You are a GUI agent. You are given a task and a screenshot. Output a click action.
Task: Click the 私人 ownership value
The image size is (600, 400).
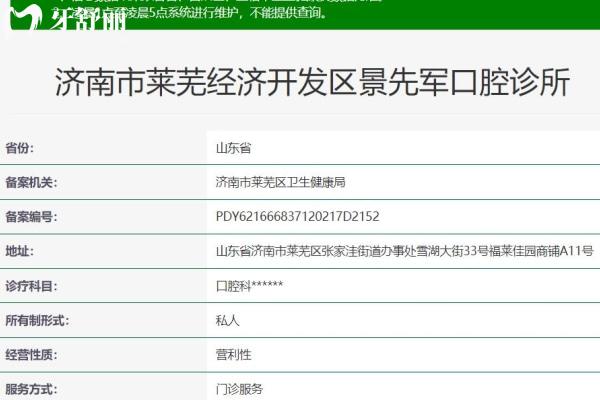pyautogui.click(x=227, y=321)
